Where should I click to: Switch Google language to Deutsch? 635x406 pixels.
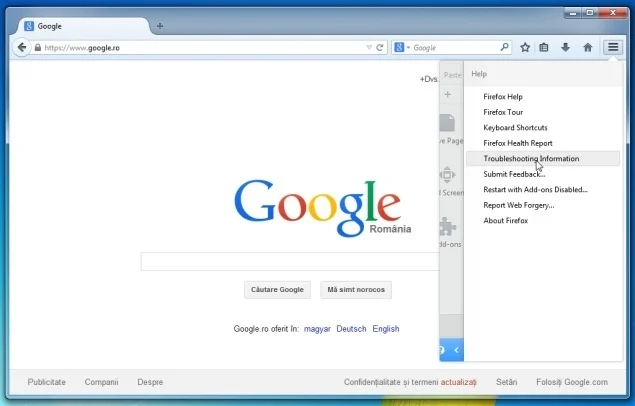[351, 329]
